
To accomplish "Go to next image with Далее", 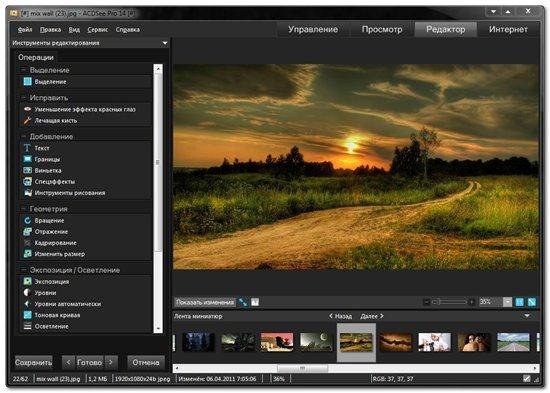I will 372,316.
